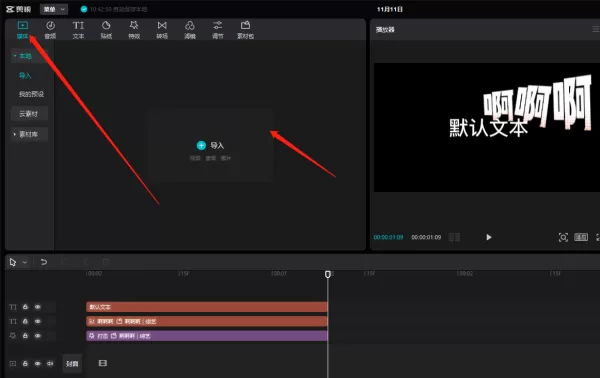This screenshot has height=378, width=600.
Task: Select the 默认文本 clip on the timeline
Action: pos(207,307)
